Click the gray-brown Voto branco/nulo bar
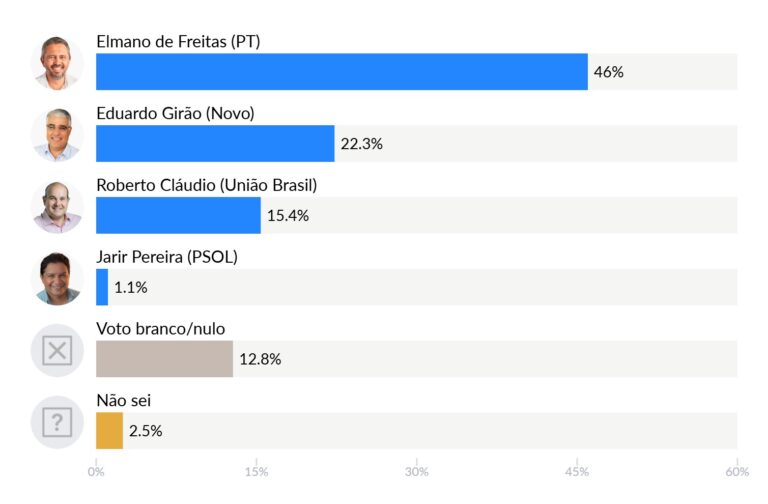Viewport: 768px width, 504px height. (x=164, y=359)
